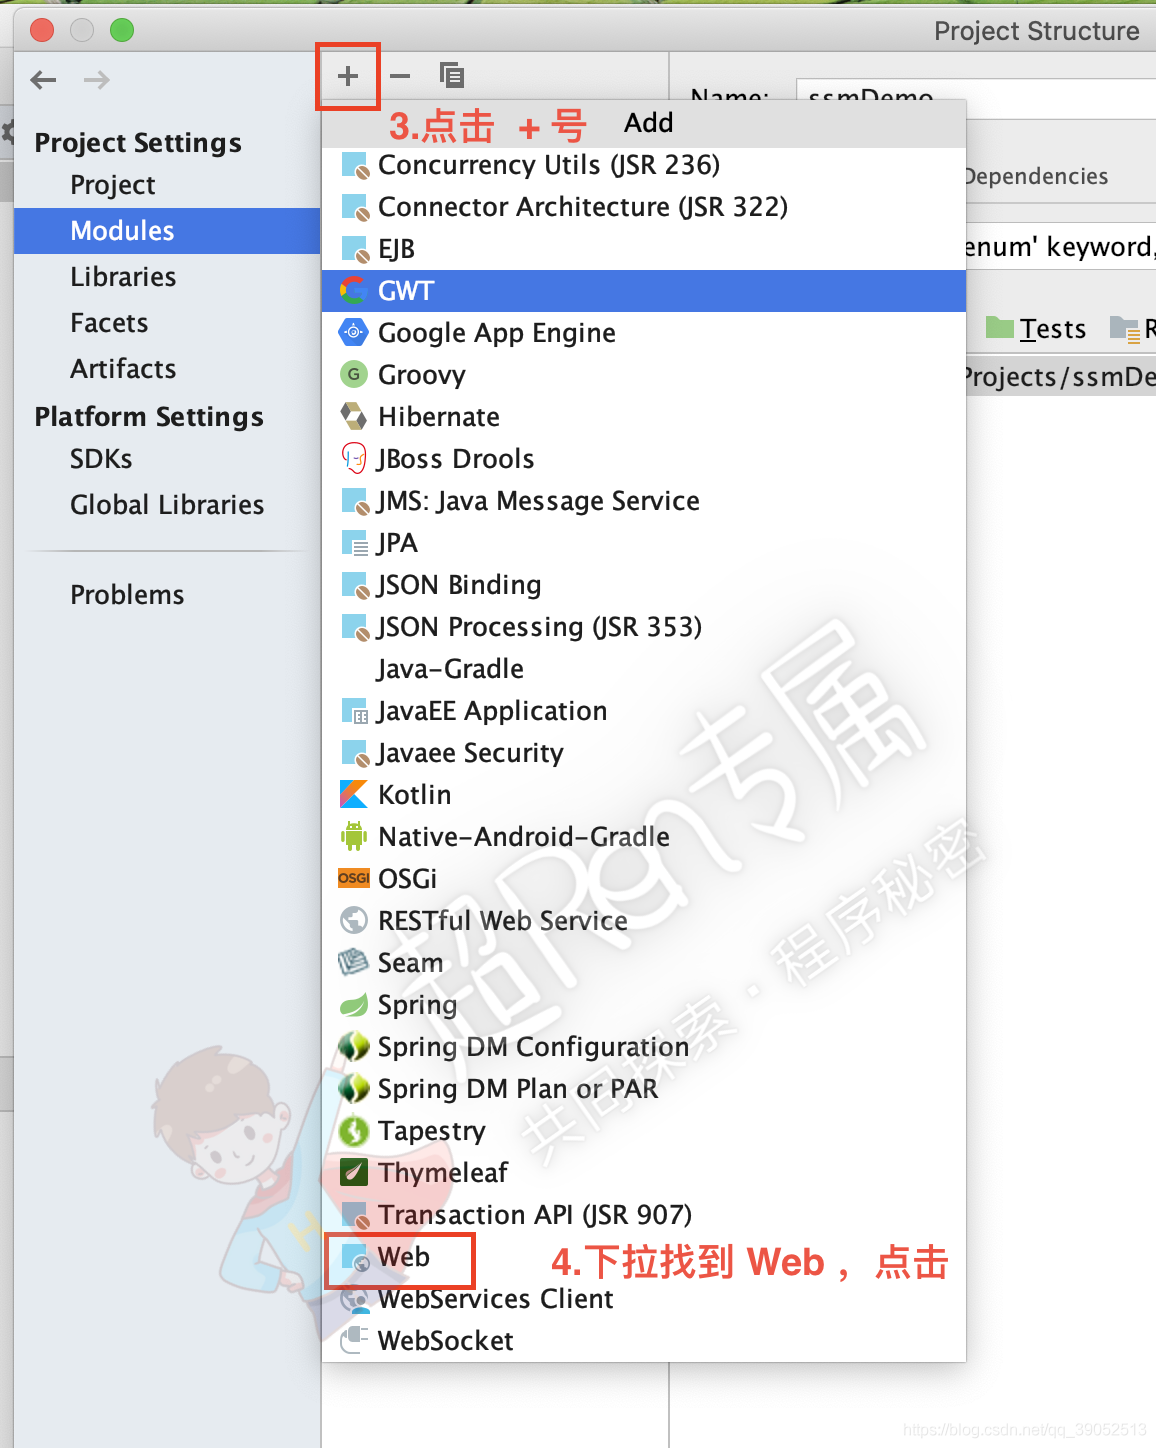Click the Project Settings heading
Image resolution: width=1156 pixels, height=1448 pixels.
click(x=138, y=143)
